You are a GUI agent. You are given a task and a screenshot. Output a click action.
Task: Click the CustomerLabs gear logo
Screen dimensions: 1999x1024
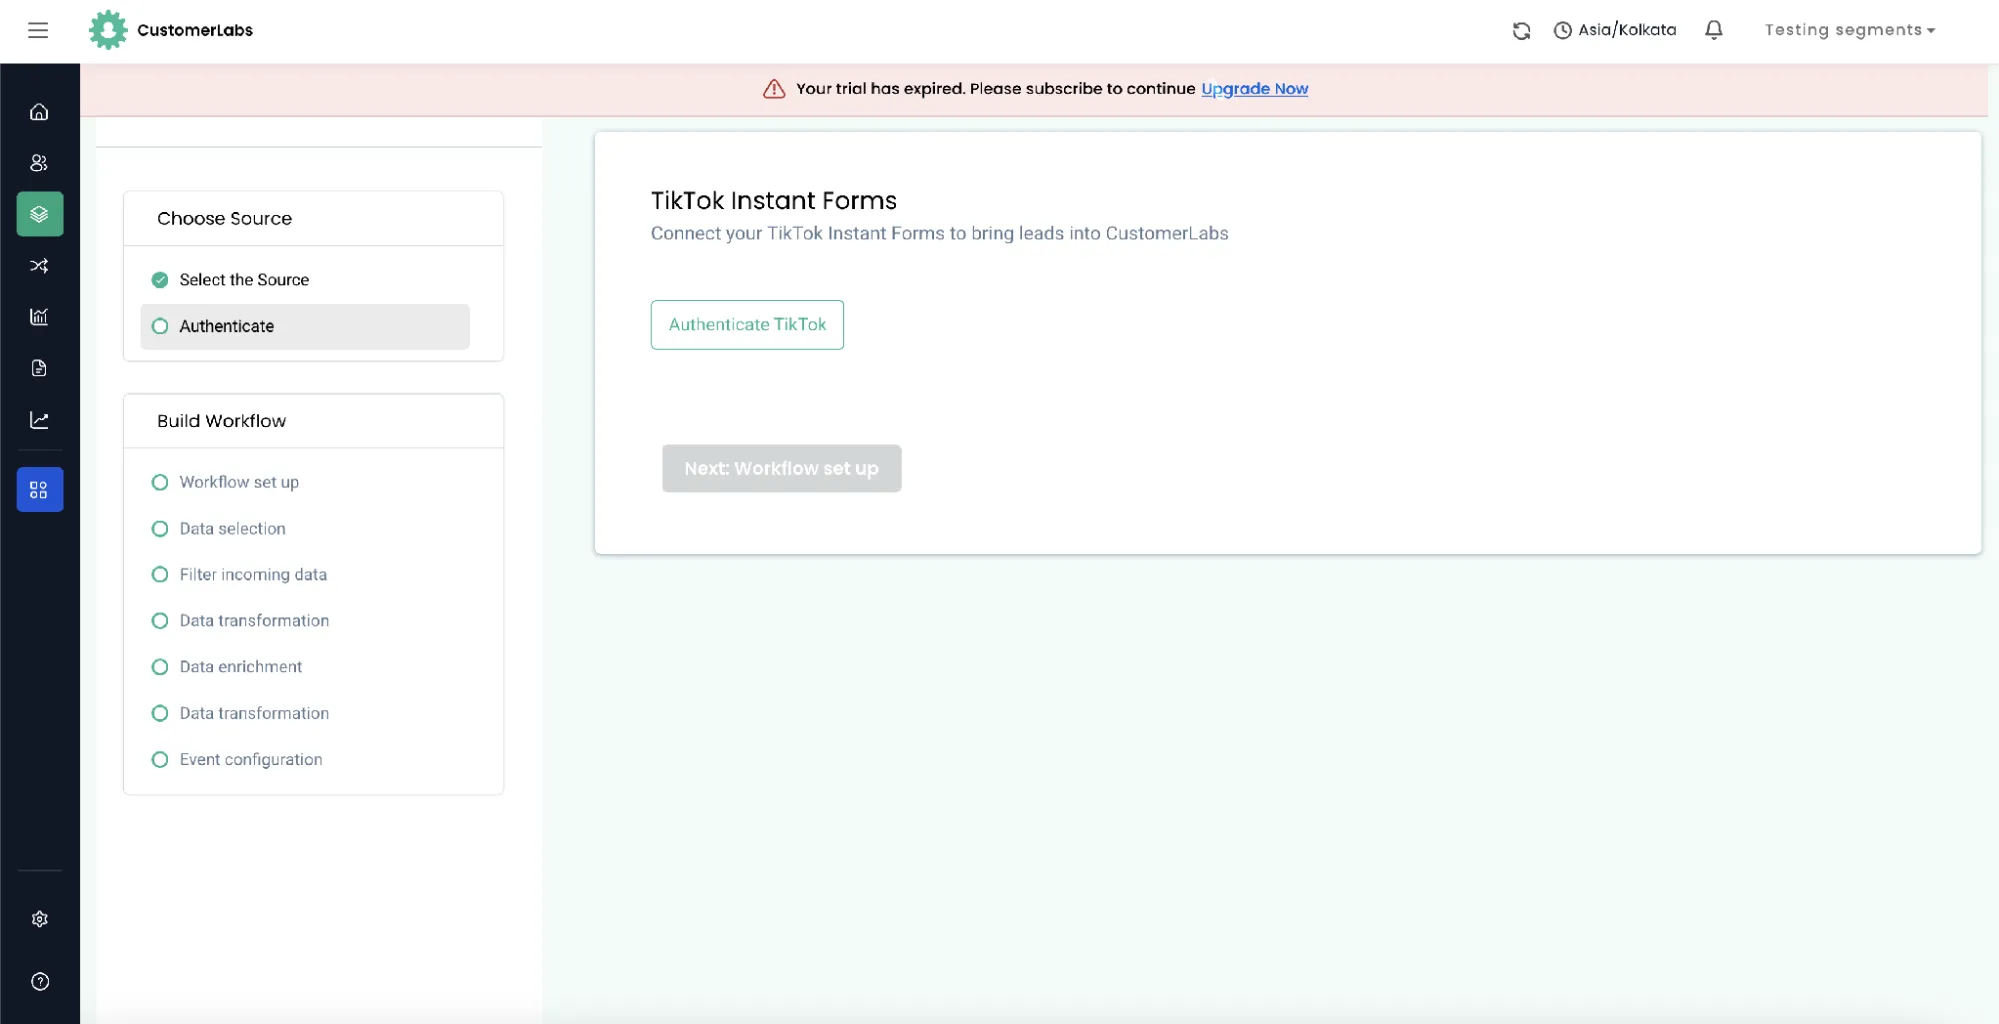[108, 30]
